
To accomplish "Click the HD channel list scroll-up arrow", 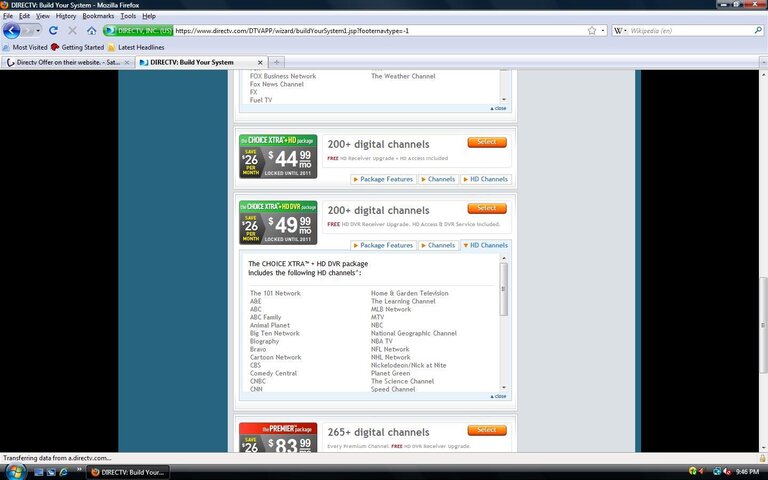I will tap(504, 258).
